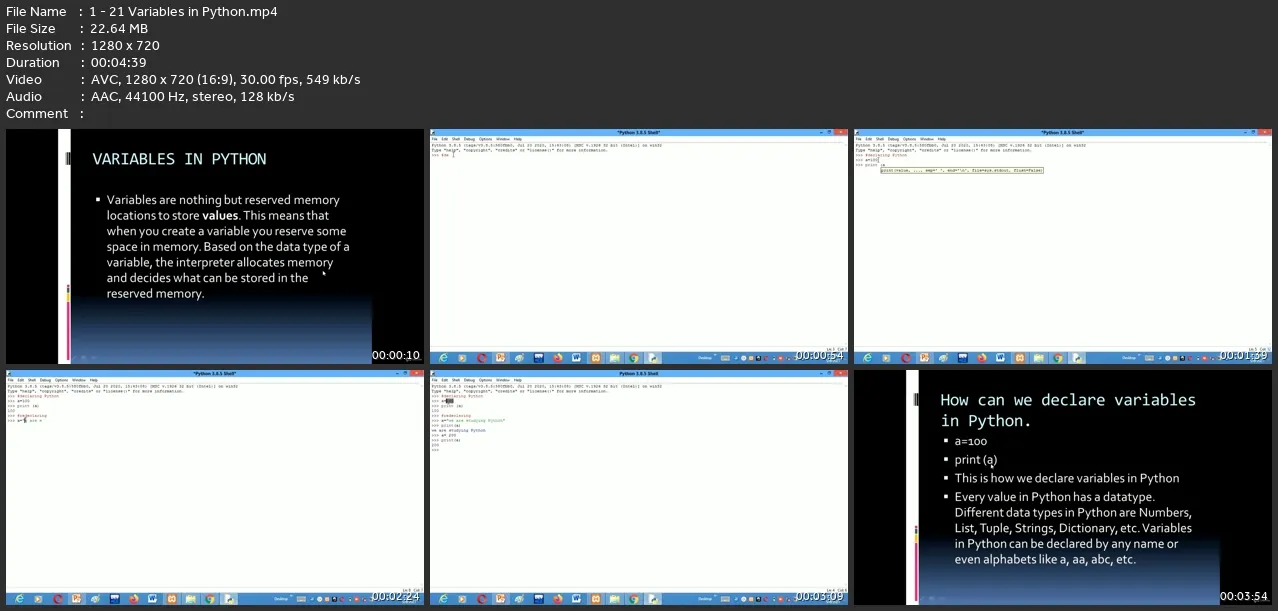Viewport: 1278px width, 611px height.
Task: Click the Chrome icon in 00:00:54 thumbnail taskbar
Action: [634, 358]
